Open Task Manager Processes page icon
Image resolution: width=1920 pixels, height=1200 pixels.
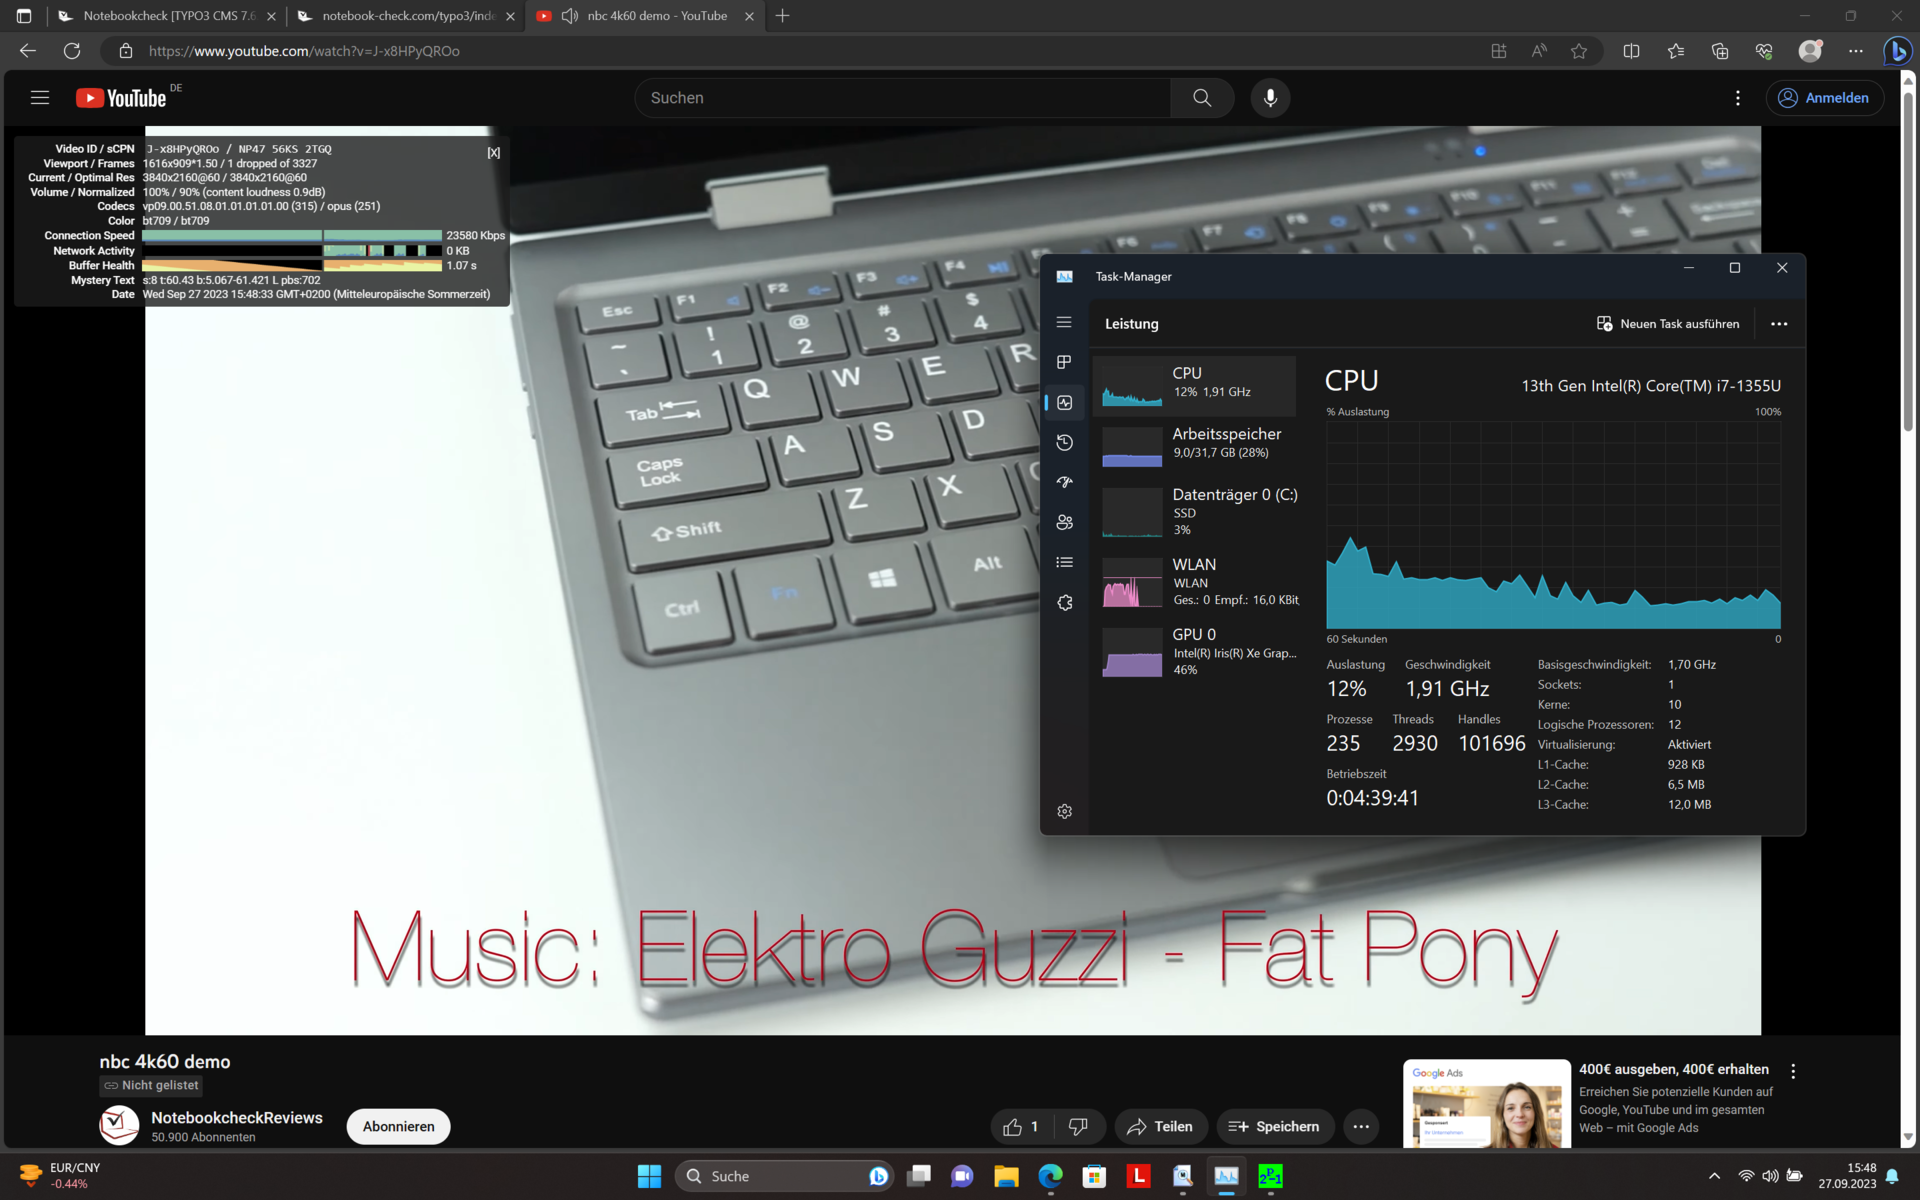click(x=1064, y=362)
